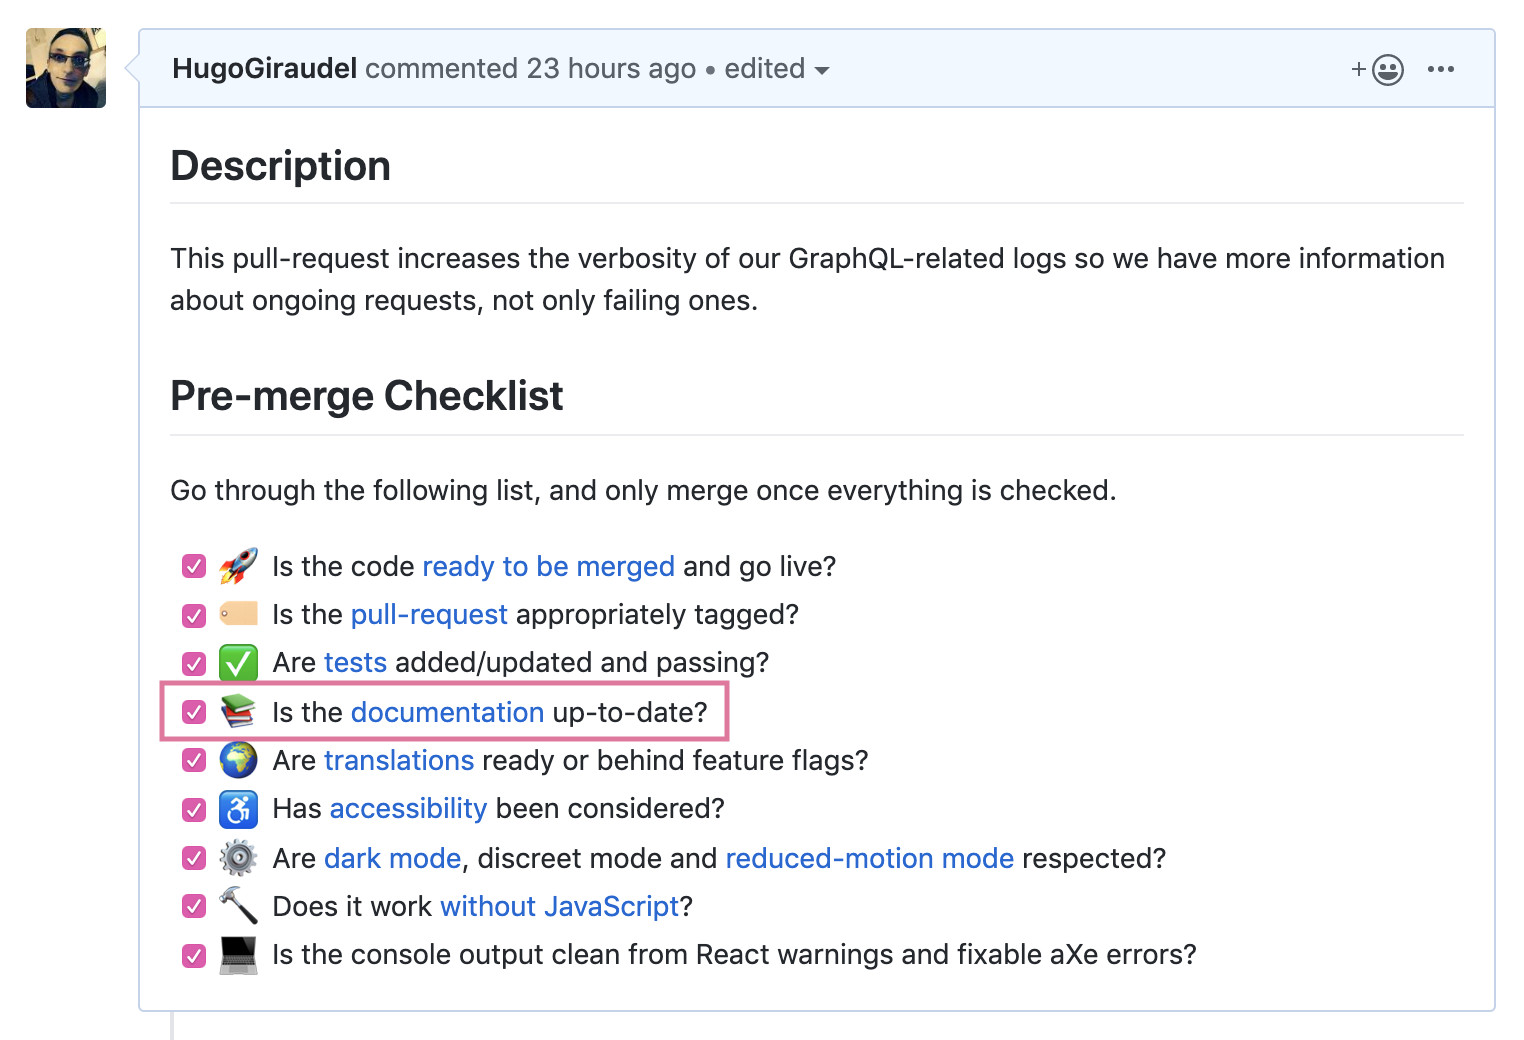Viewport: 1524px width, 1040px height.
Task: Open the 'reduced-motion mode' link
Action: (869, 859)
